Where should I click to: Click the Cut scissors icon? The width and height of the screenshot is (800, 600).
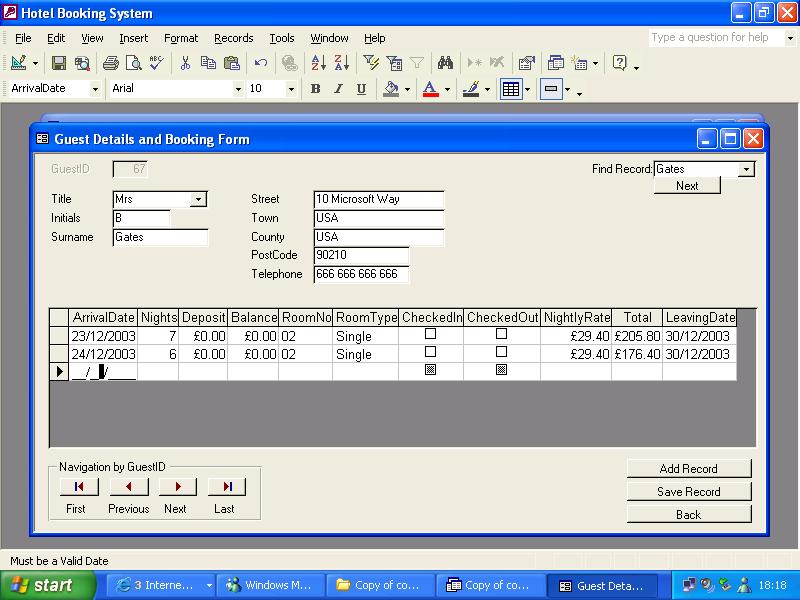click(185, 63)
